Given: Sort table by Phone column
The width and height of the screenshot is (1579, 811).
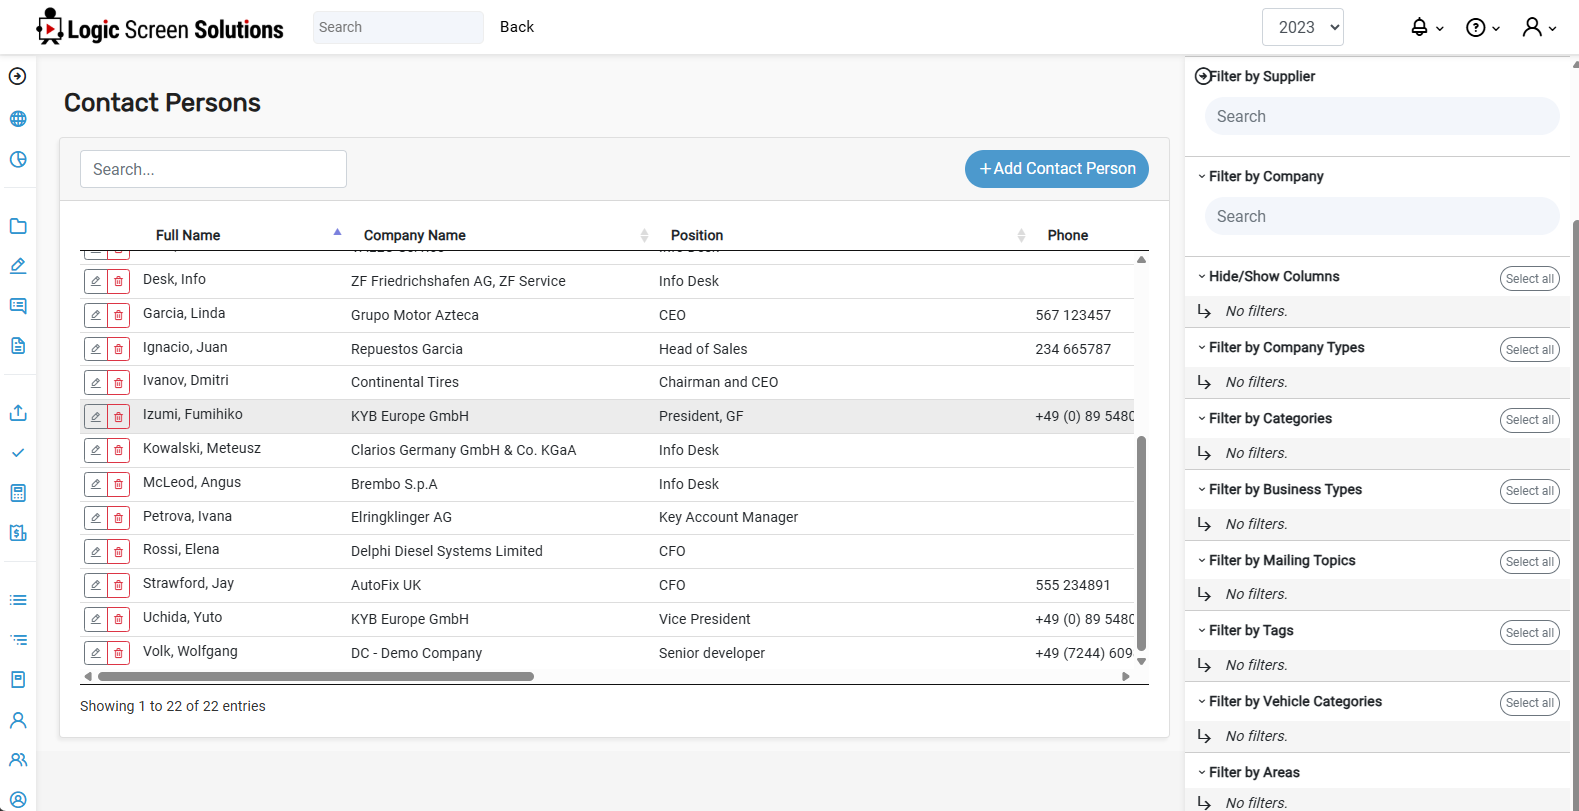Looking at the screenshot, I should click(x=1068, y=235).
